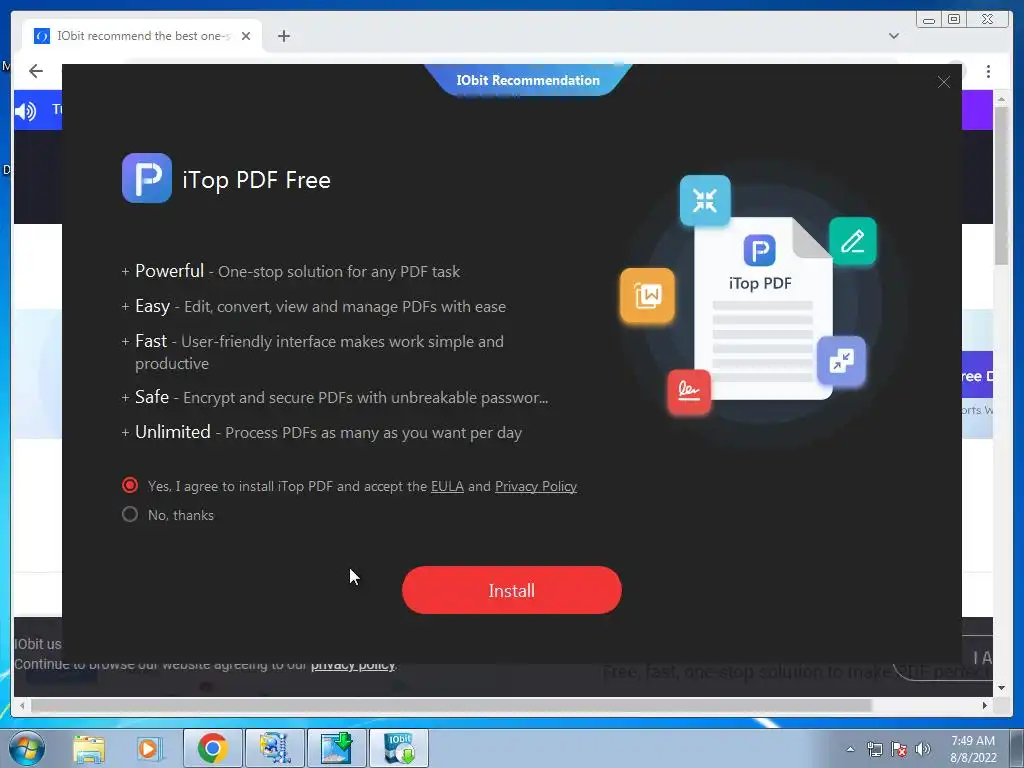Click the iTop PDF document illustration

[763, 308]
